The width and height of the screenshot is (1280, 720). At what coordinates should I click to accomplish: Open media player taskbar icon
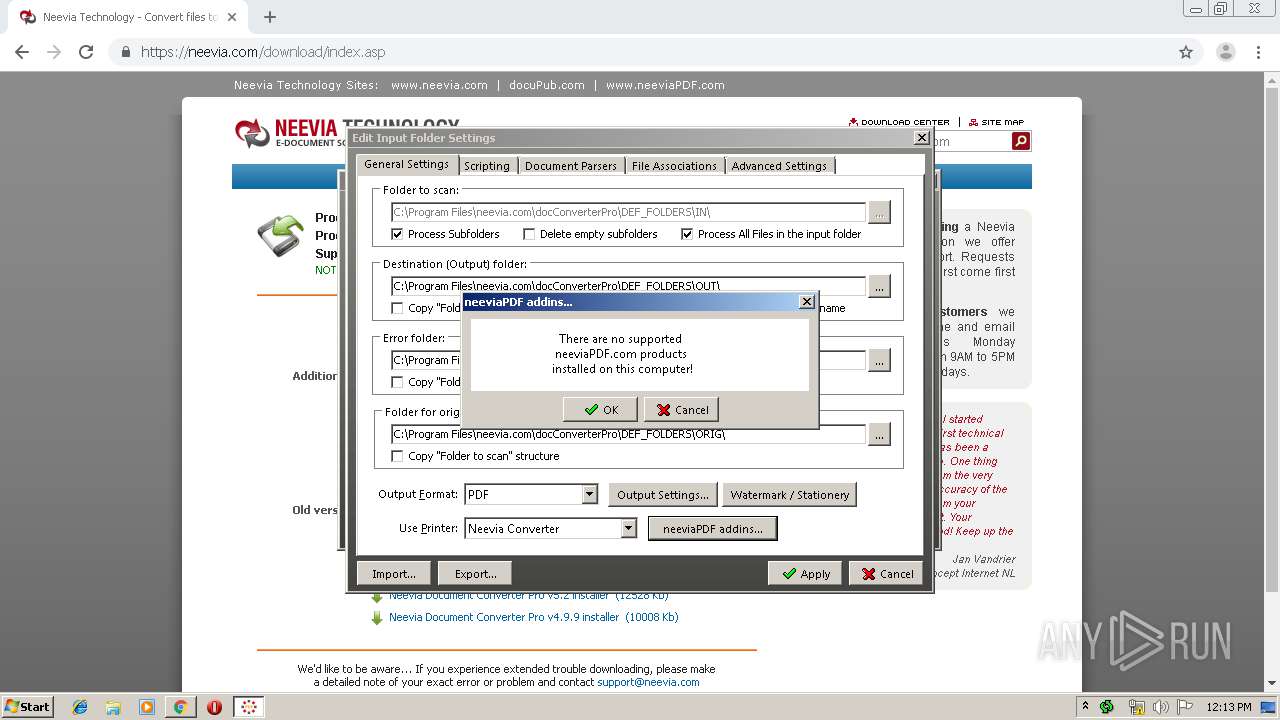tap(146, 707)
